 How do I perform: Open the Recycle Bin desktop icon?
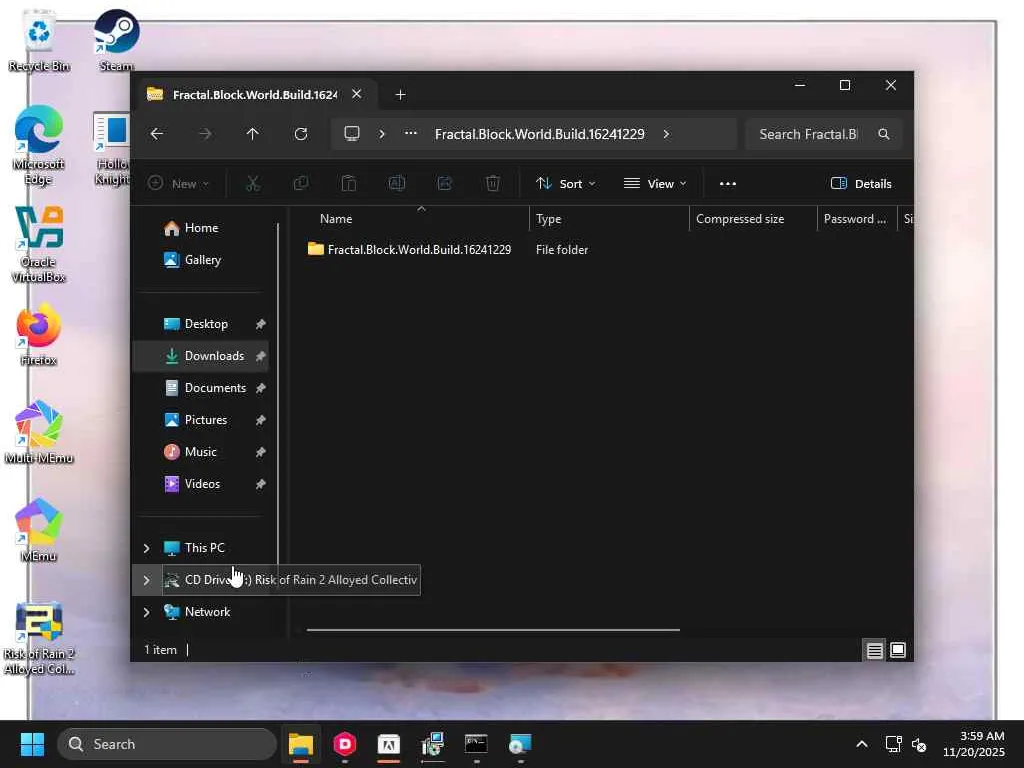[x=39, y=40]
